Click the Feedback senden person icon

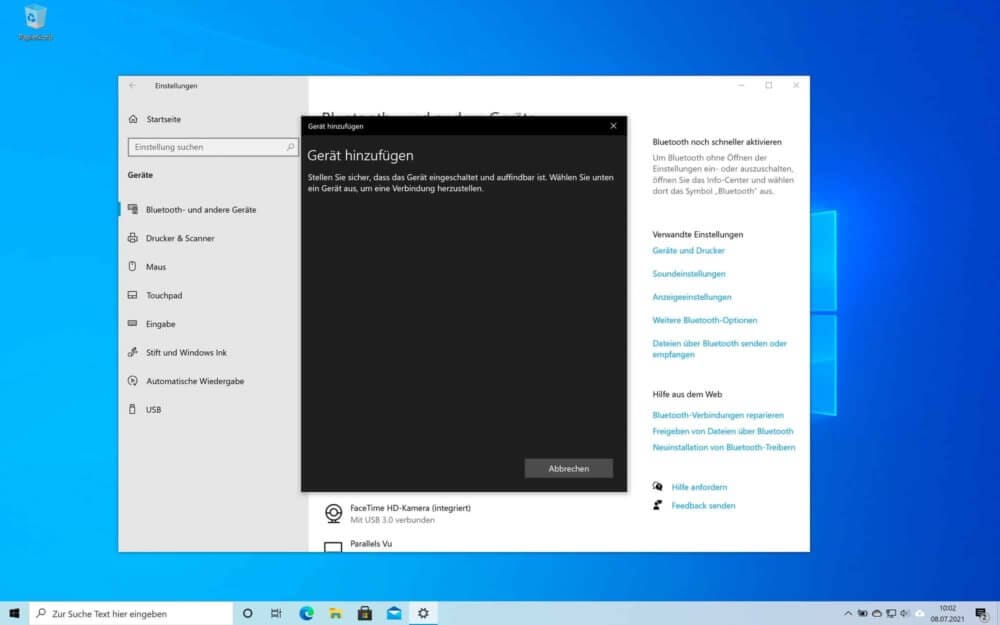tap(658, 505)
